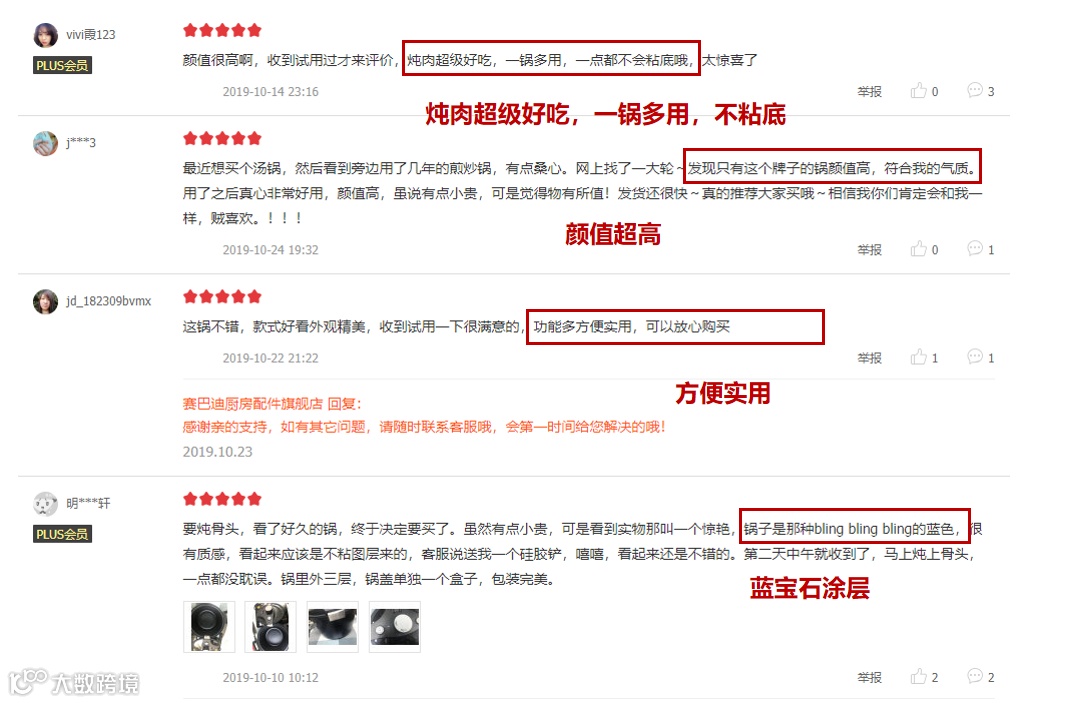
Task: Open third review photo thumbnail
Action: (x=332, y=627)
